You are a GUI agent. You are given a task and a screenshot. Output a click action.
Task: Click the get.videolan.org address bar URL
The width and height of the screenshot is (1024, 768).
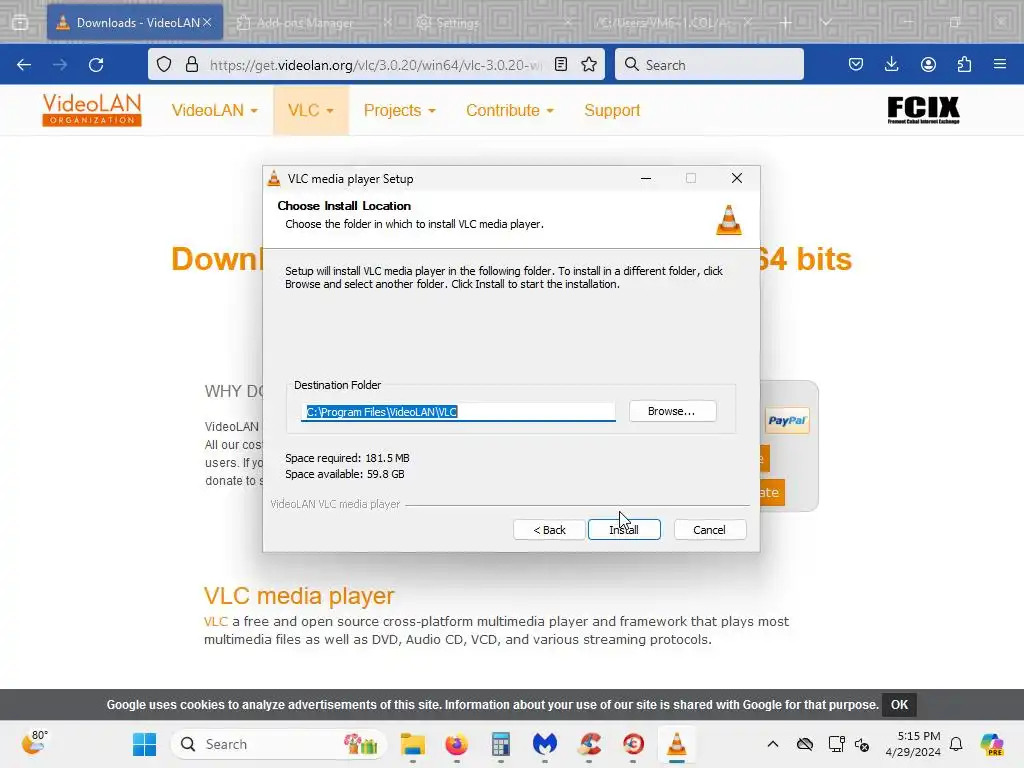pyautogui.click(x=376, y=65)
